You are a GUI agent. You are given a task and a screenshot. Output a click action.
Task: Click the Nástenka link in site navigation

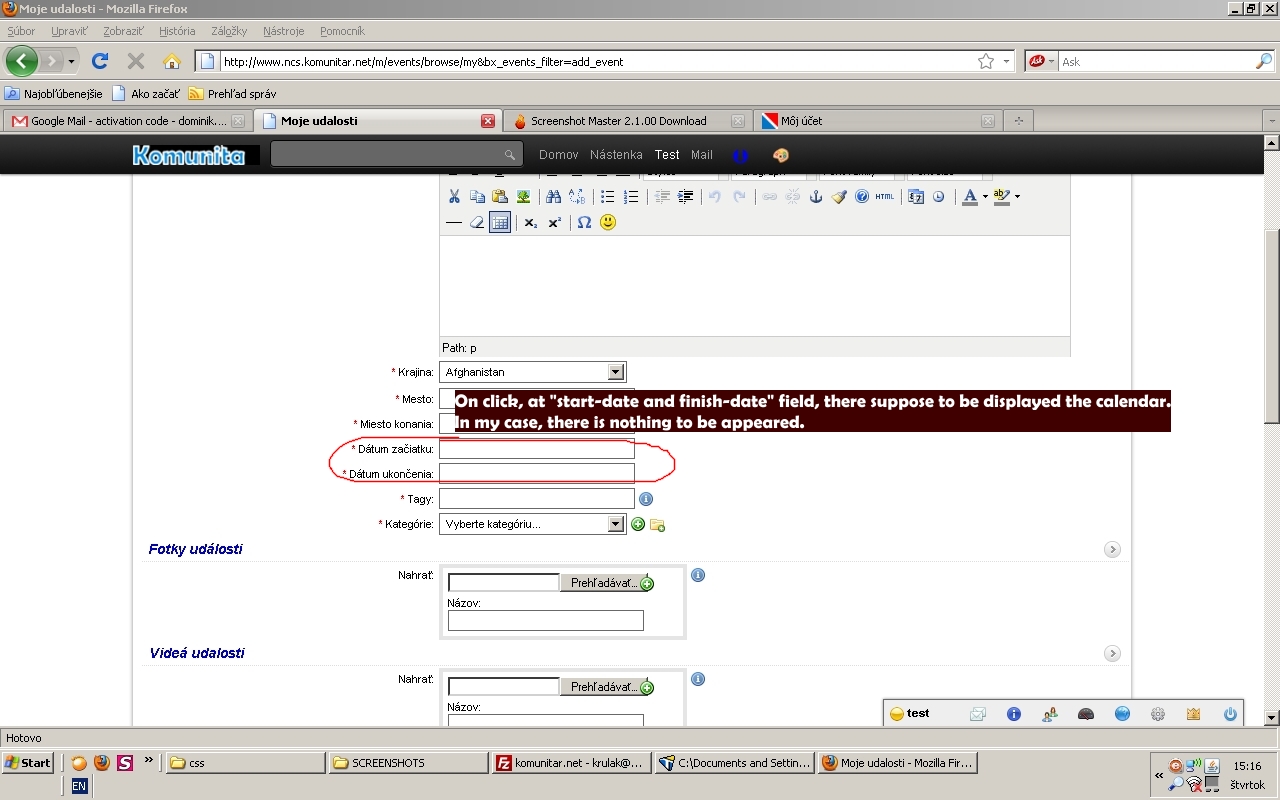point(616,155)
